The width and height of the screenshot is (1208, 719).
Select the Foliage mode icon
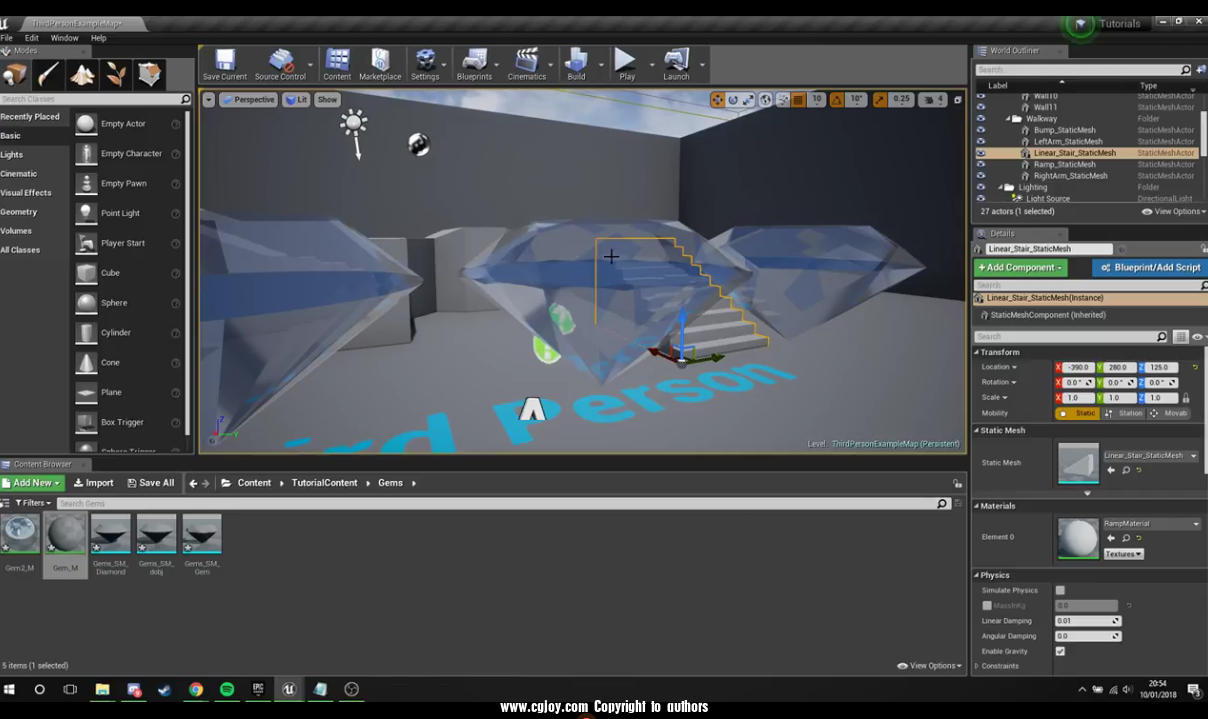pos(116,74)
